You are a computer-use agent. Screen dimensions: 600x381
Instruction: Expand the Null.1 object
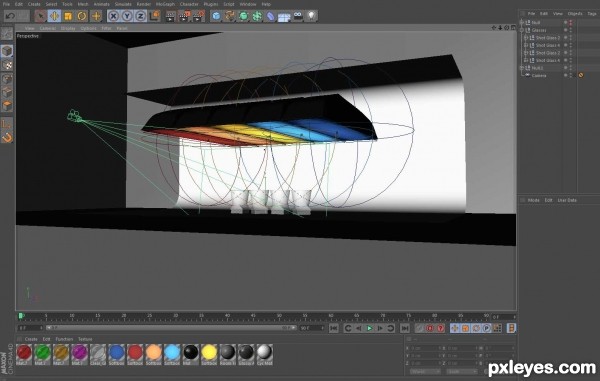click(x=522, y=68)
